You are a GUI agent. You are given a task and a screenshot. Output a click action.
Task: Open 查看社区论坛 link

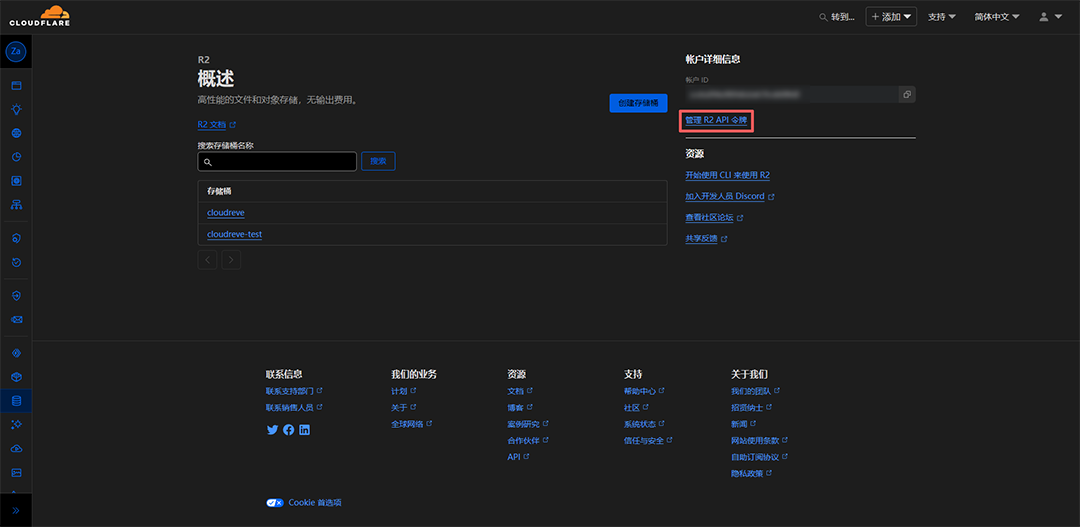coord(714,218)
